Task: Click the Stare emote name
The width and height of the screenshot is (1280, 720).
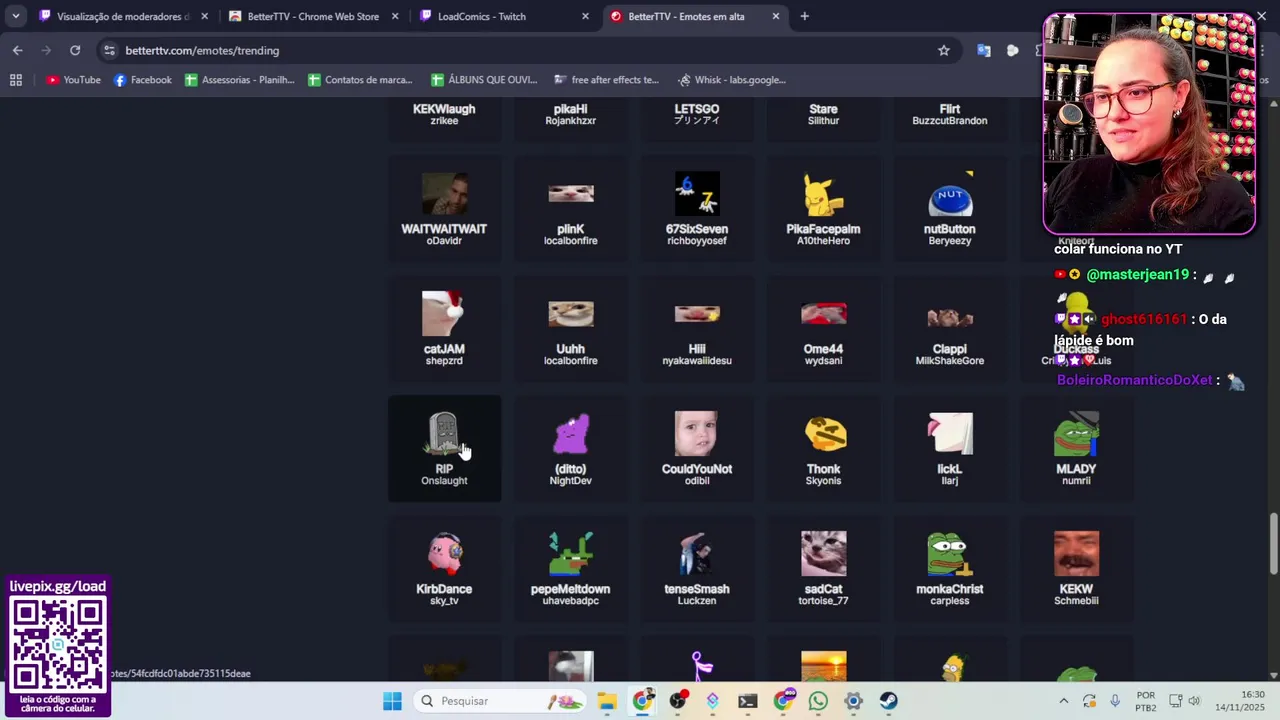Action: 824,109
